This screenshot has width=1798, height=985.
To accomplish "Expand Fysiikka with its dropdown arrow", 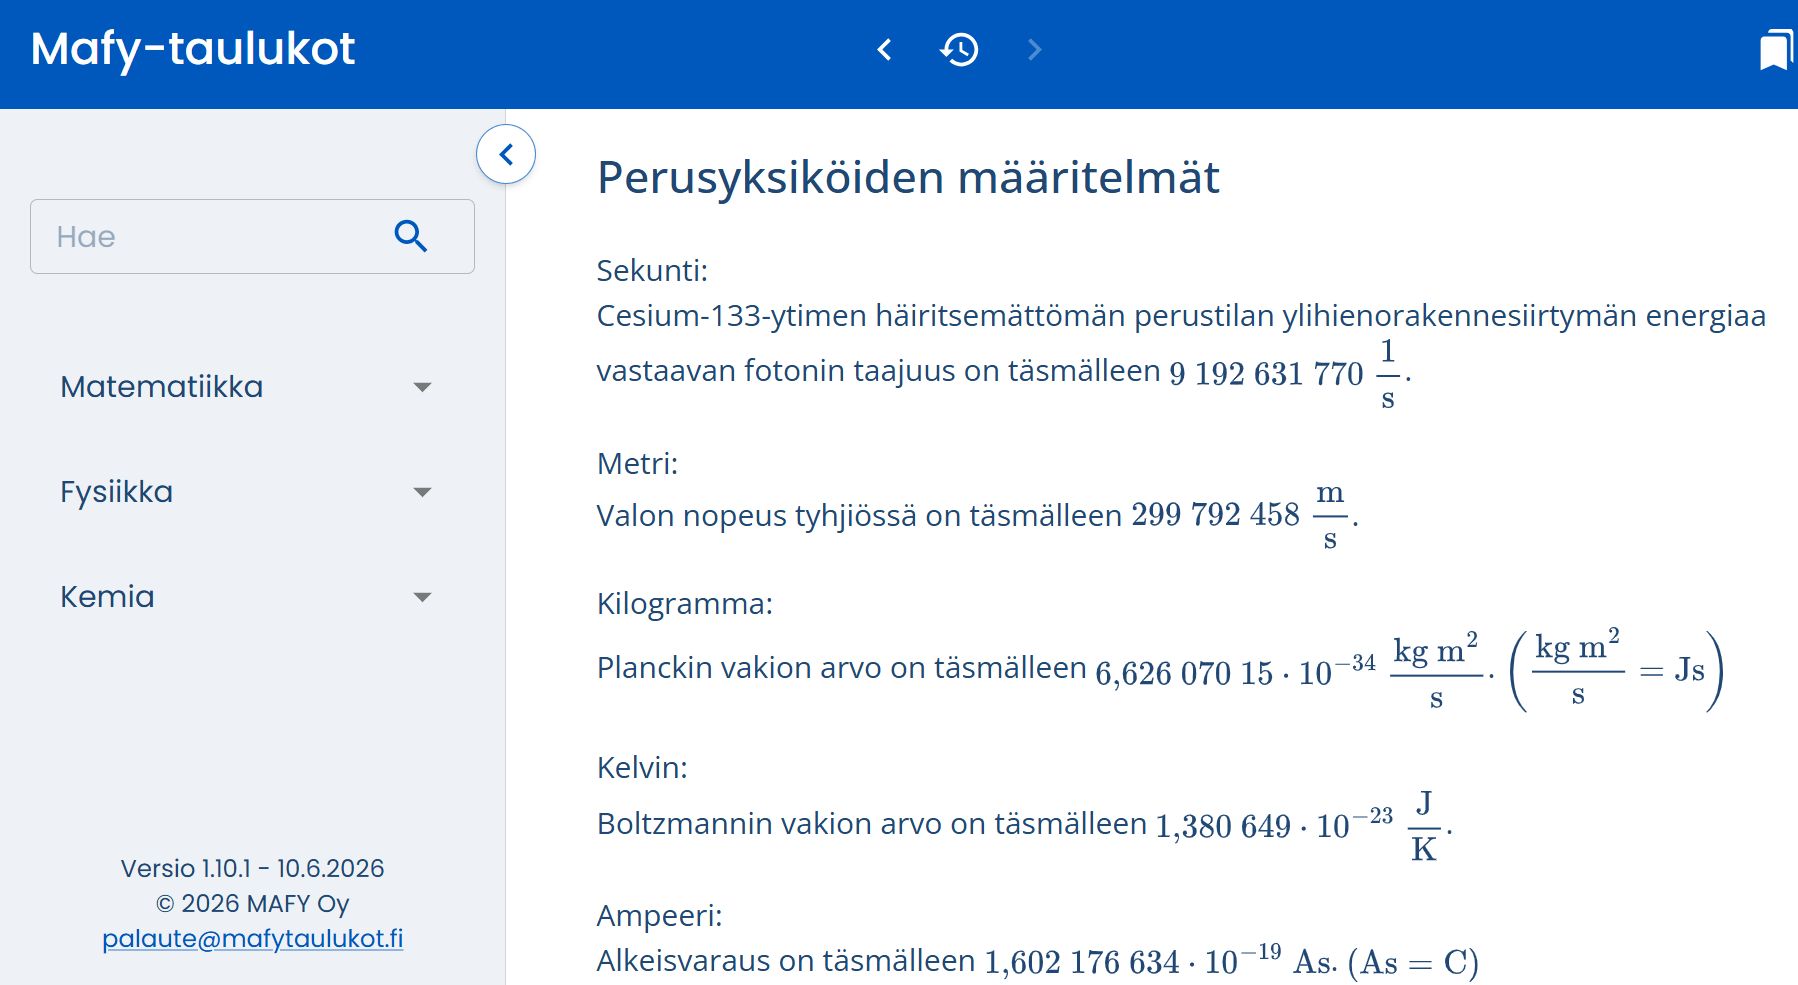I will pos(422,493).
